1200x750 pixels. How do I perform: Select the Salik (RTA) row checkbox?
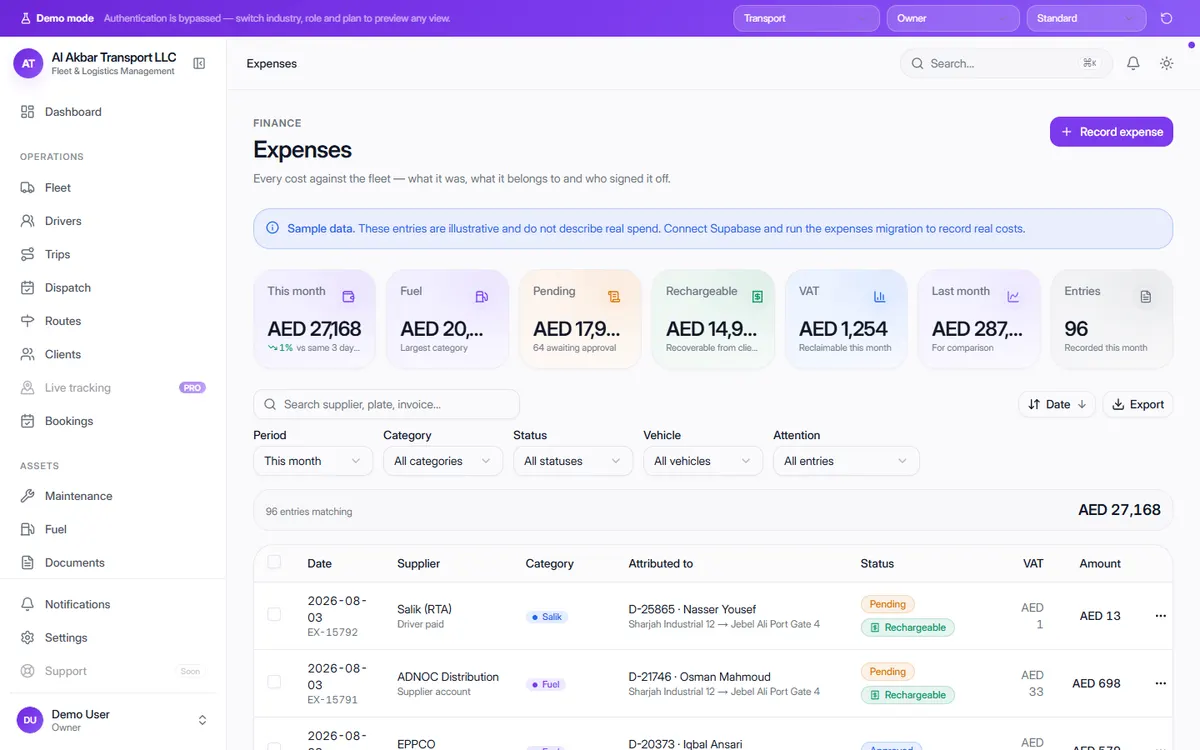click(274, 614)
